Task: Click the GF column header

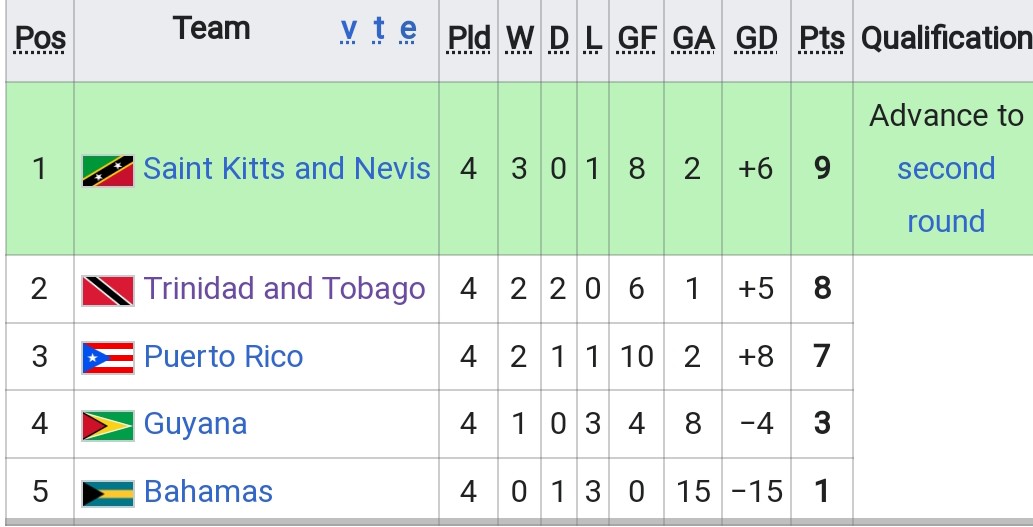Action: pyautogui.click(x=637, y=38)
